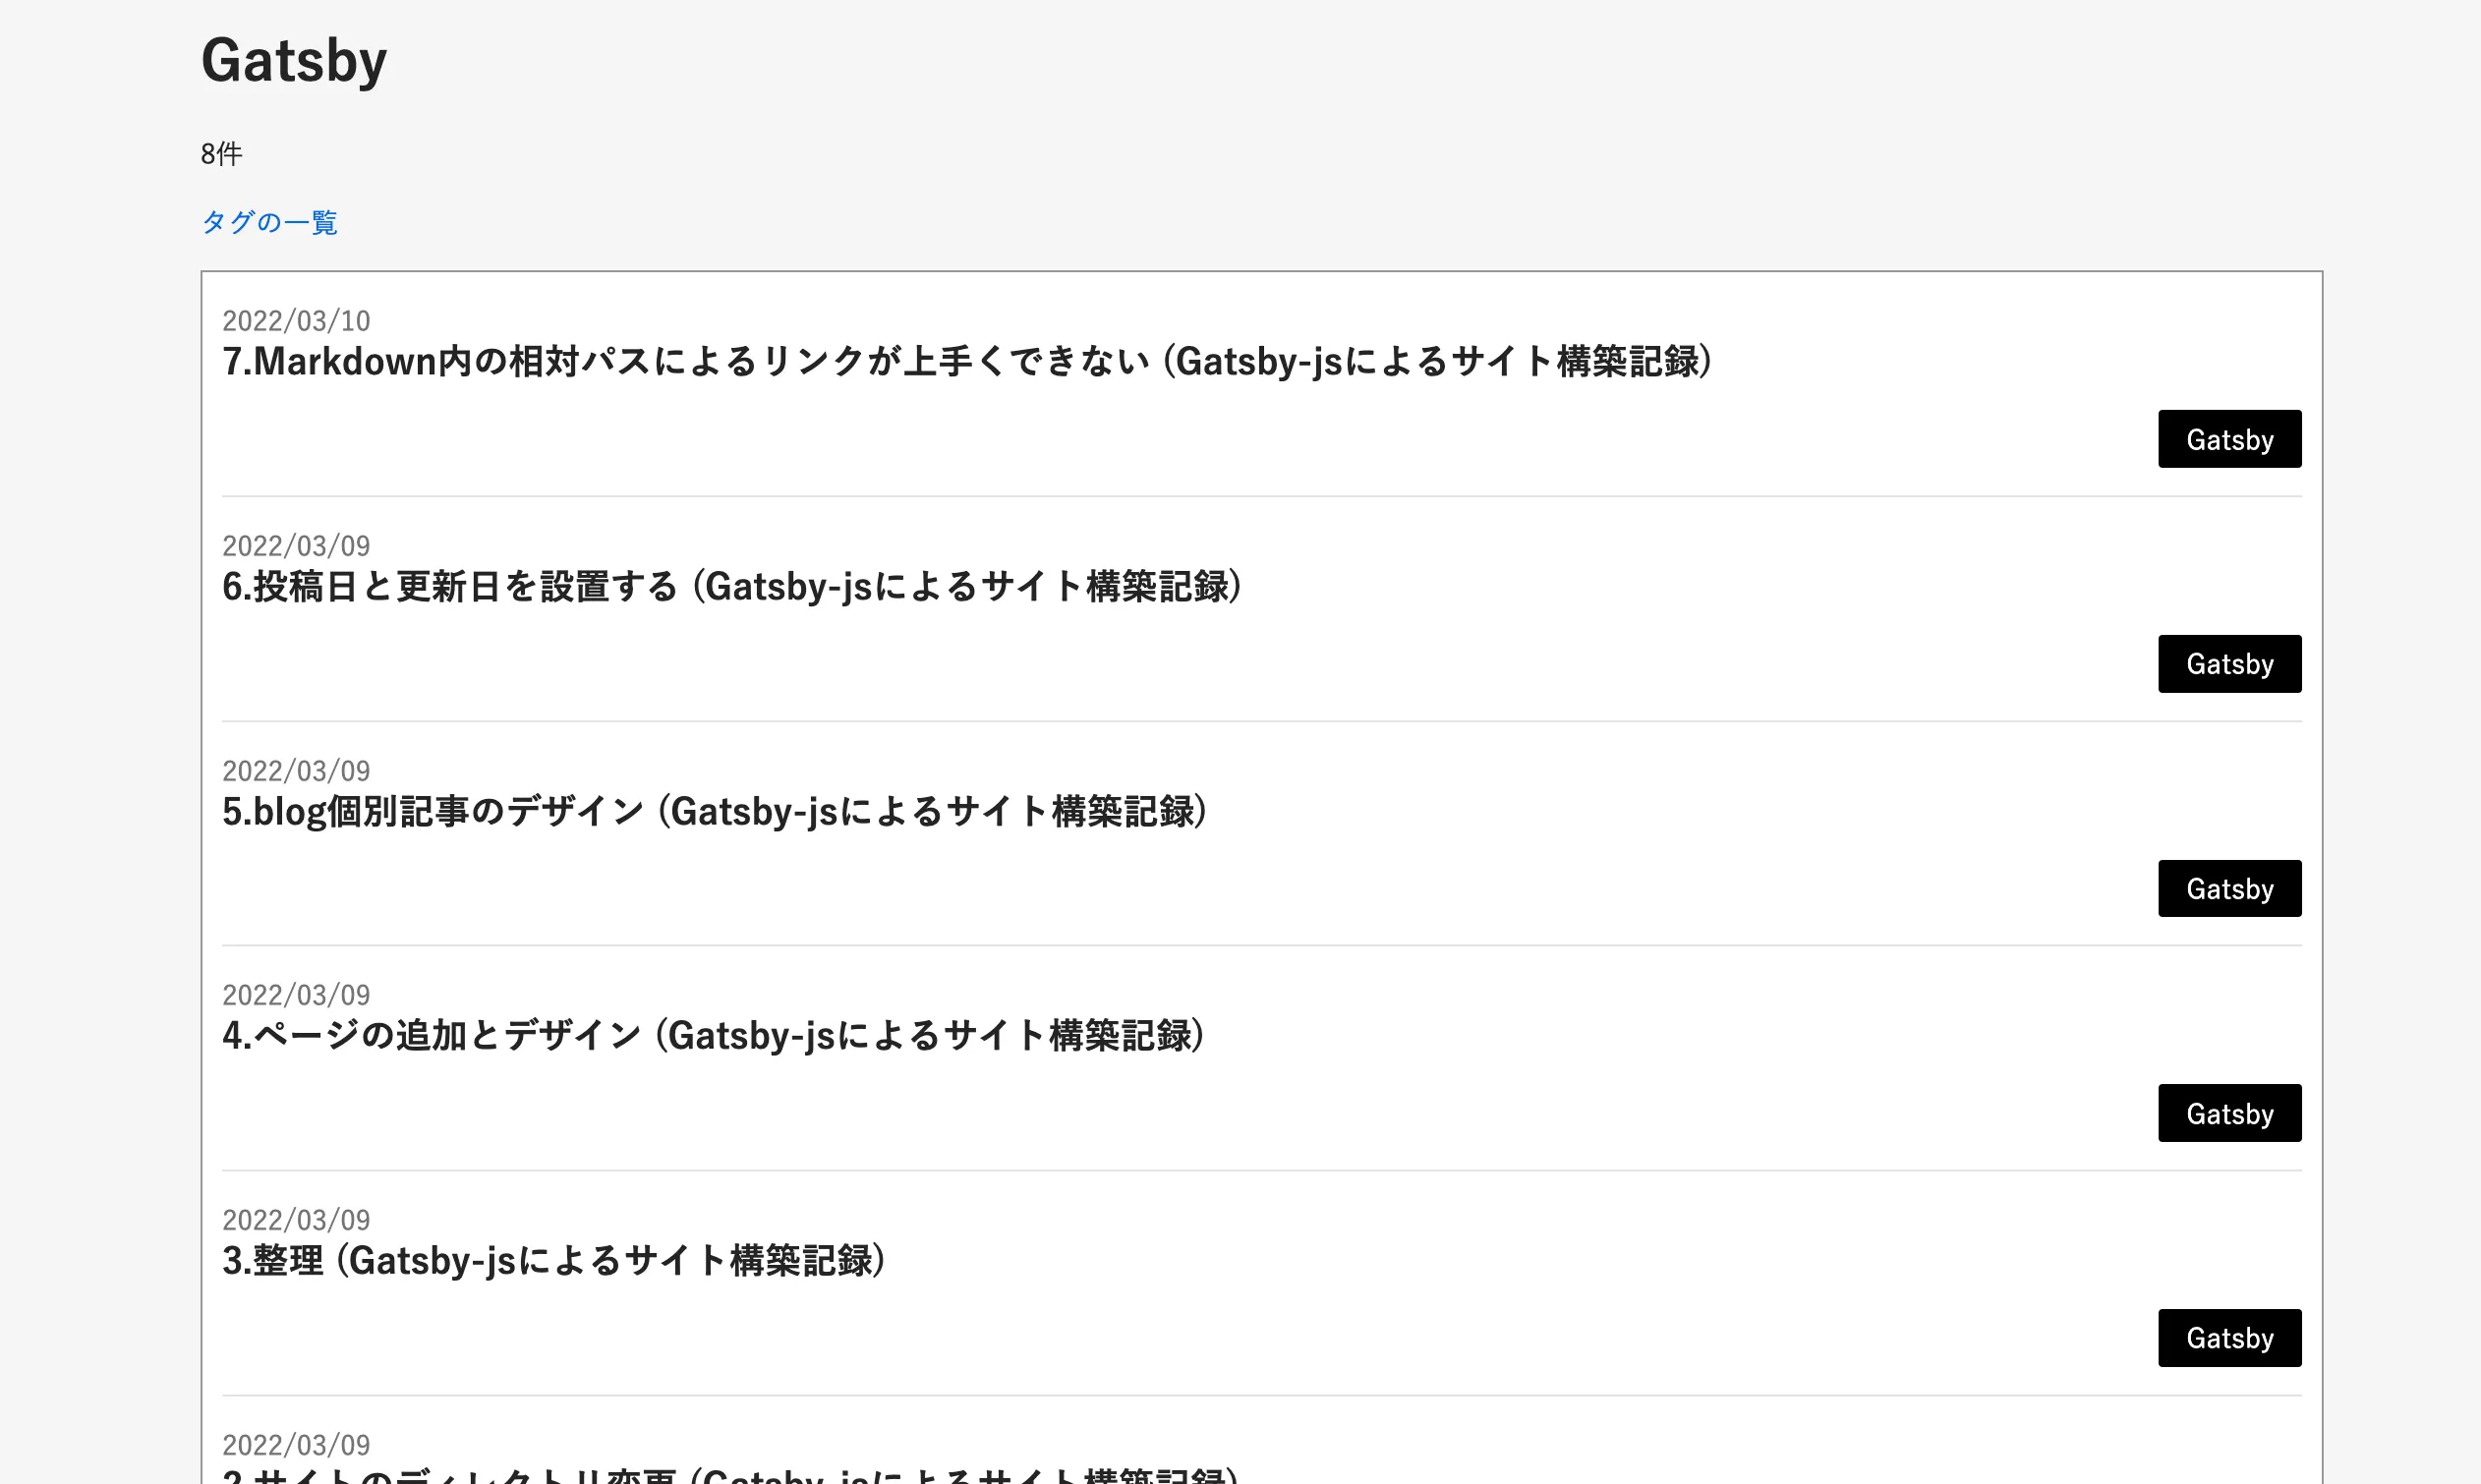Click the Gatsby tag under article 3
The image size is (2481, 1484).
click(x=2229, y=1338)
